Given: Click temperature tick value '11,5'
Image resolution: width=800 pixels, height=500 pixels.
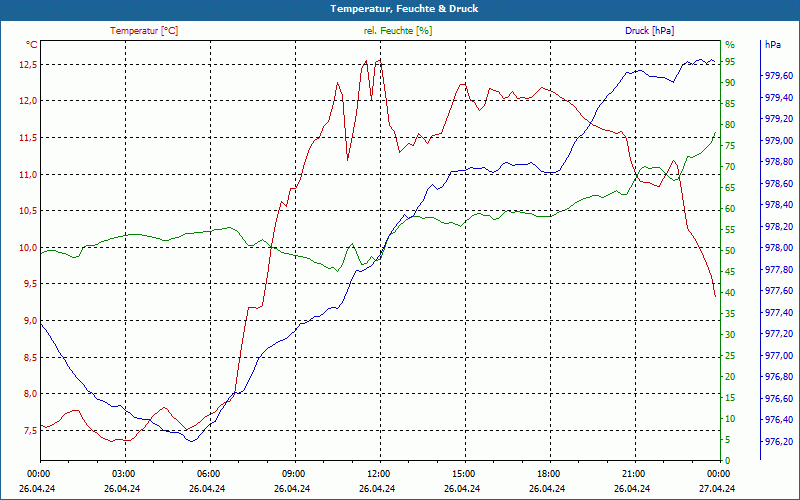Looking at the screenshot, I should click(x=28, y=138).
